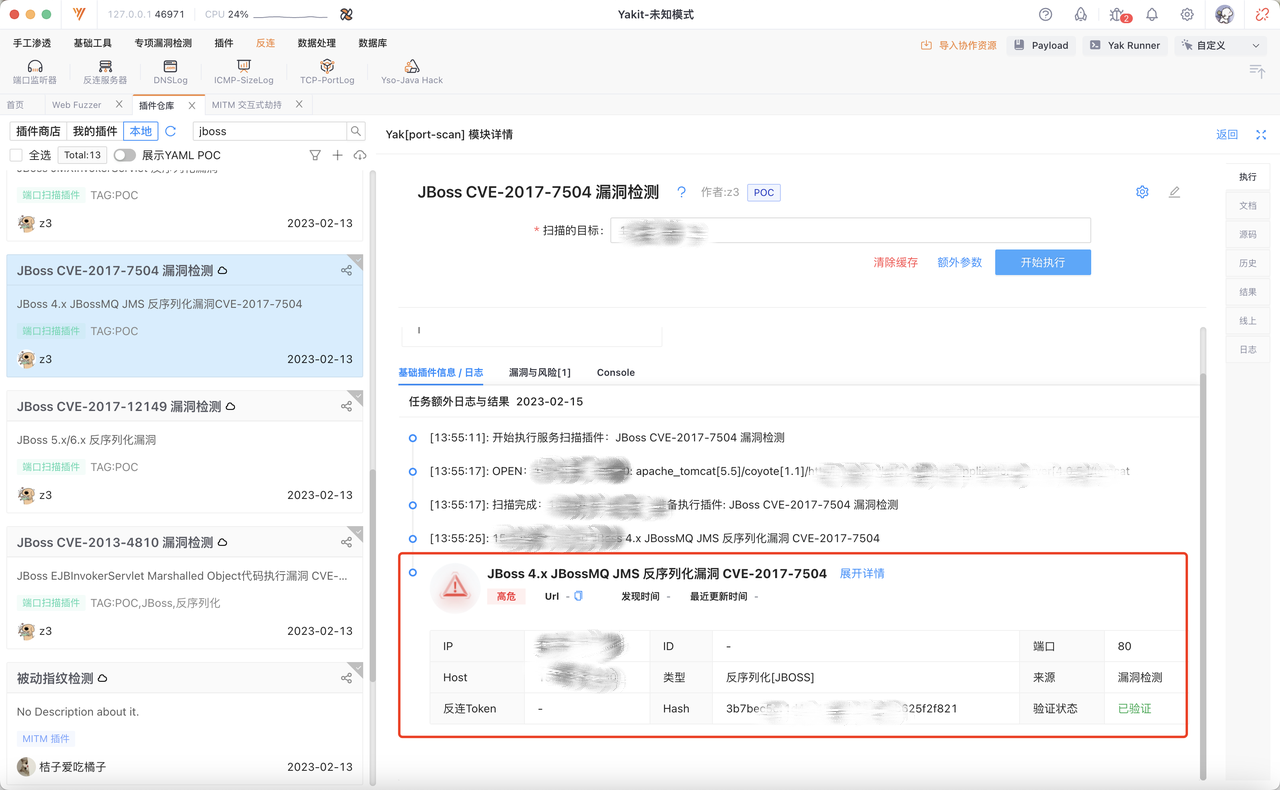The image size is (1280, 790).
Task: Select the 本地 local plugins option
Action: [x=141, y=131]
